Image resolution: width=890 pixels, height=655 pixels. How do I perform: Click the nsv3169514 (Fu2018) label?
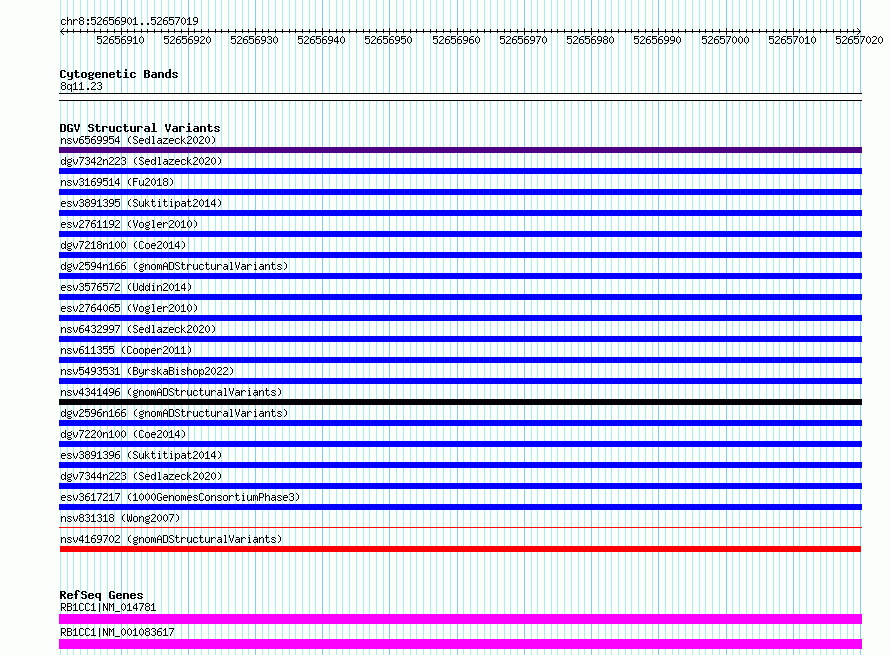tap(117, 182)
